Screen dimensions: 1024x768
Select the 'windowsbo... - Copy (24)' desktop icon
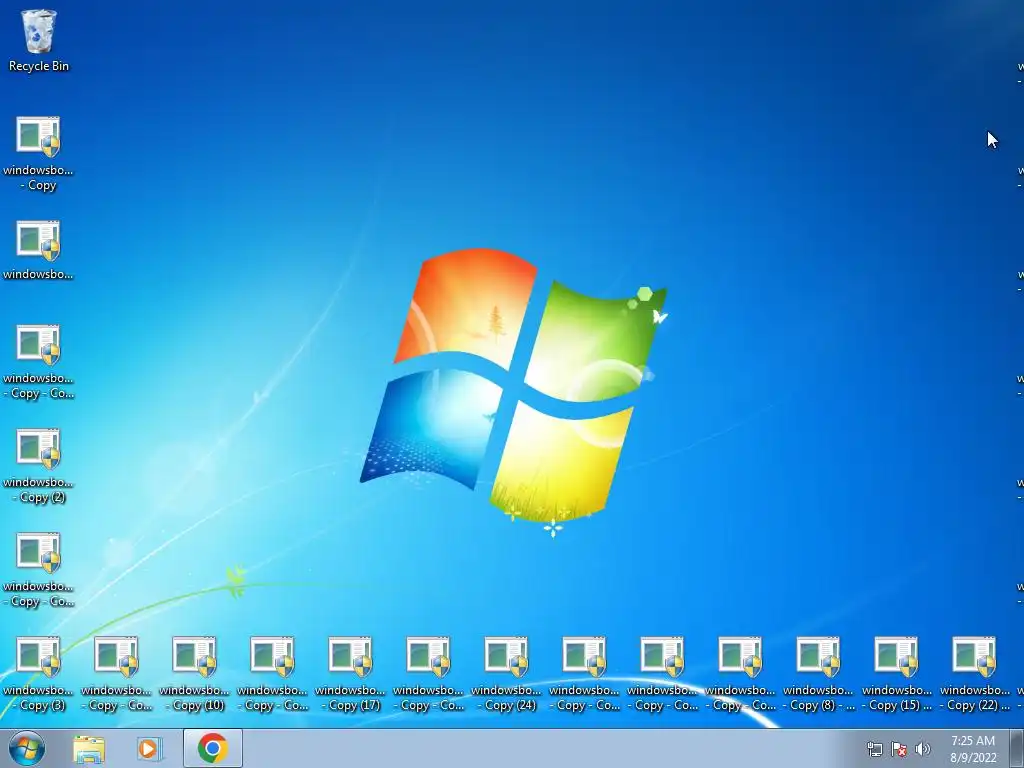(x=506, y=674)
